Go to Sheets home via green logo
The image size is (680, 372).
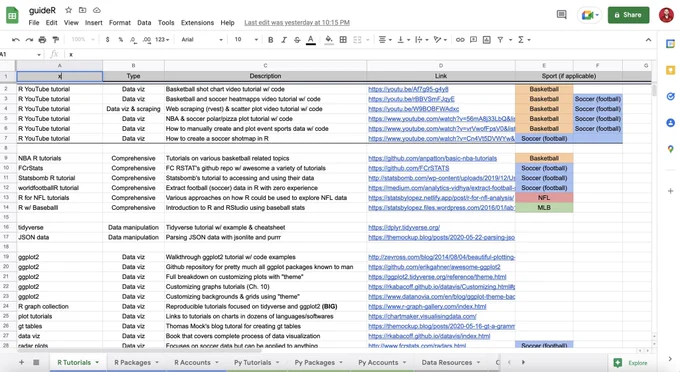(12, 16)
